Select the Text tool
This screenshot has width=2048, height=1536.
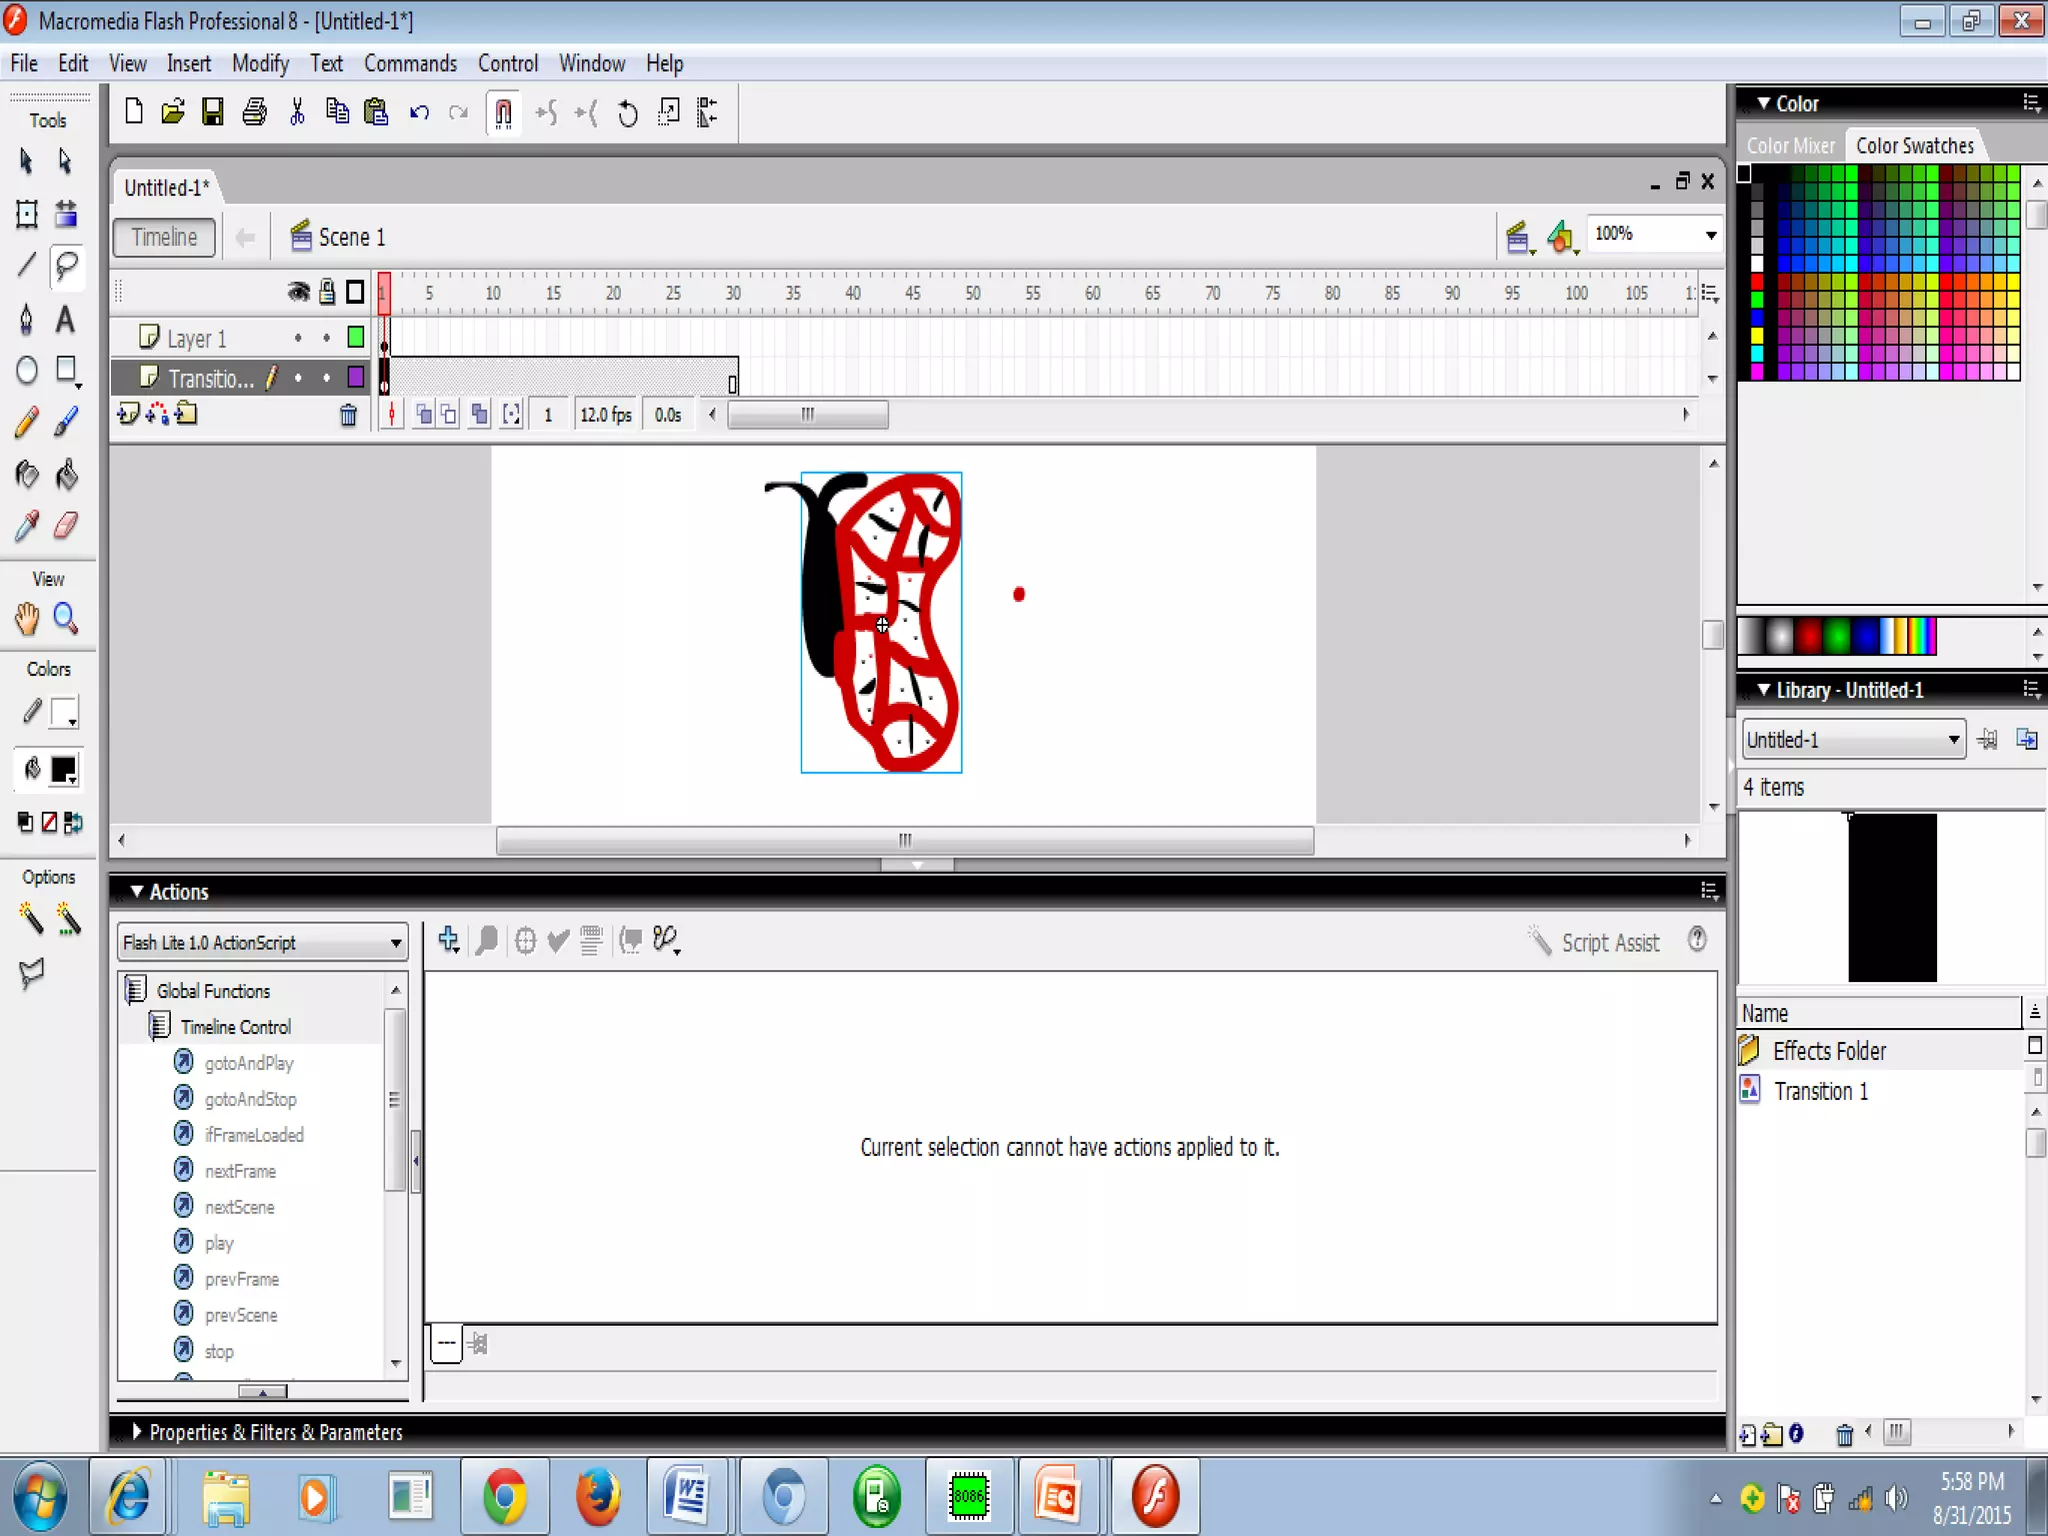click(x=66, y=319)
